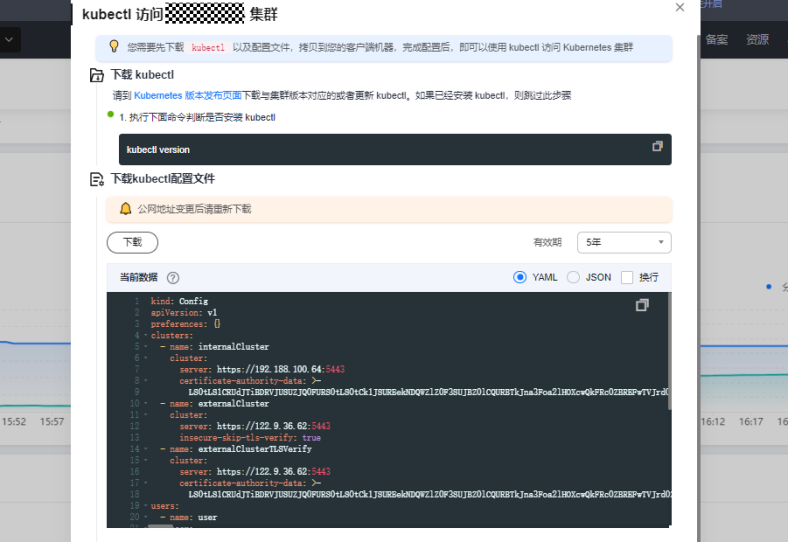Collapse fold arrow at line 6 cluster
The image size is (788, 542).
click(x=146, y=358)
